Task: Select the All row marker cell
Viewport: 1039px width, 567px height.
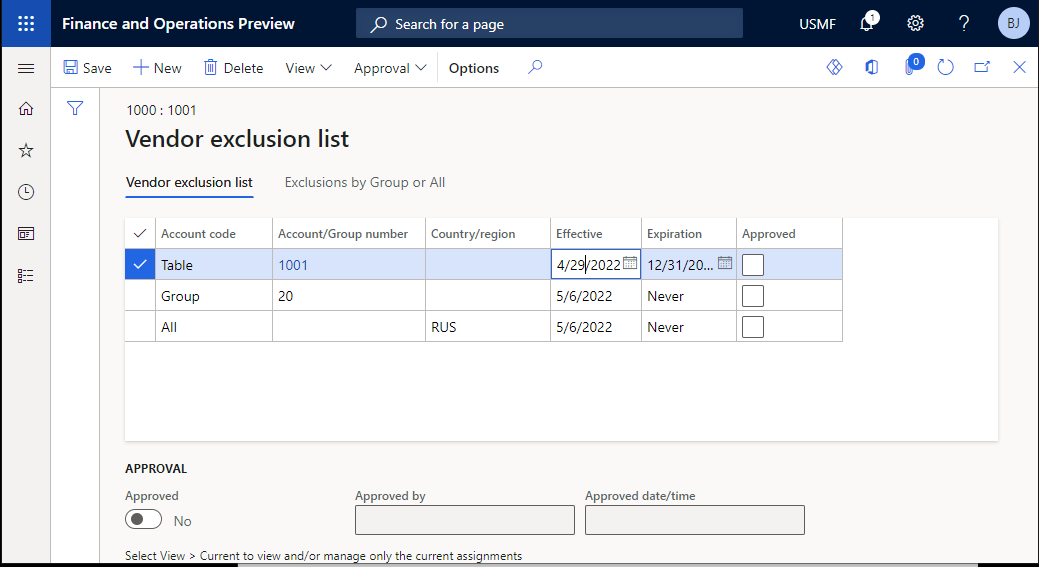Action: click(x=140, y=327)
